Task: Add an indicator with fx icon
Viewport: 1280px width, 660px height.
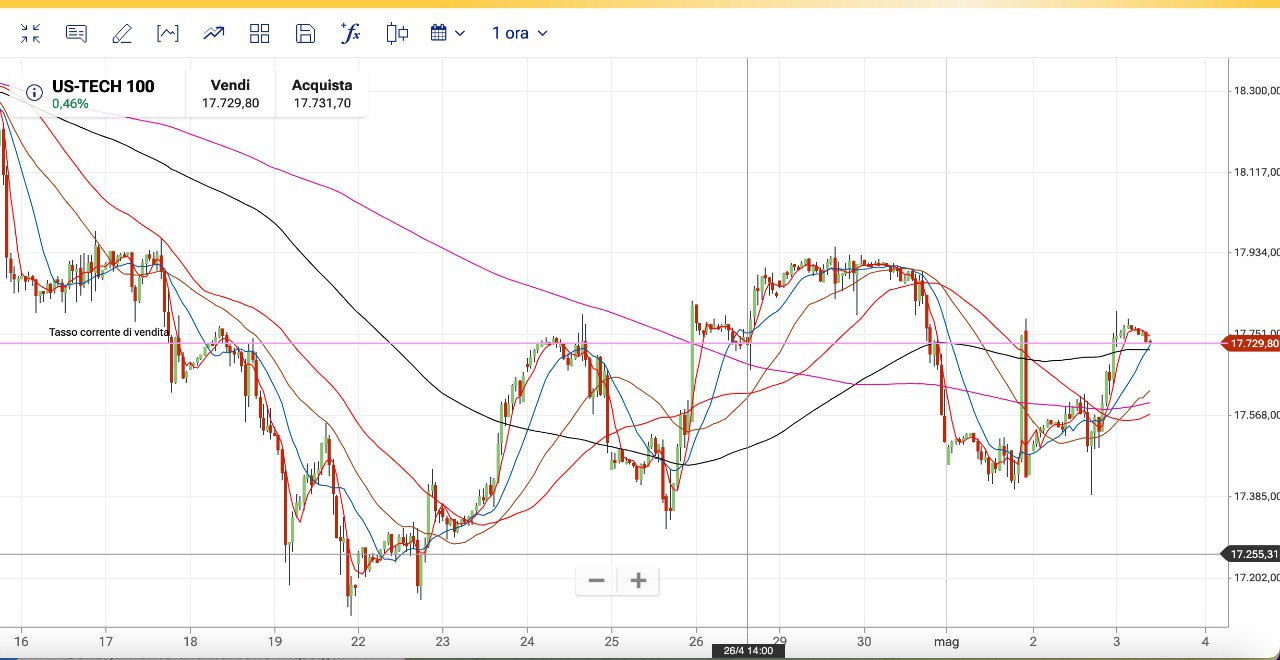Action: click(351, 34)
